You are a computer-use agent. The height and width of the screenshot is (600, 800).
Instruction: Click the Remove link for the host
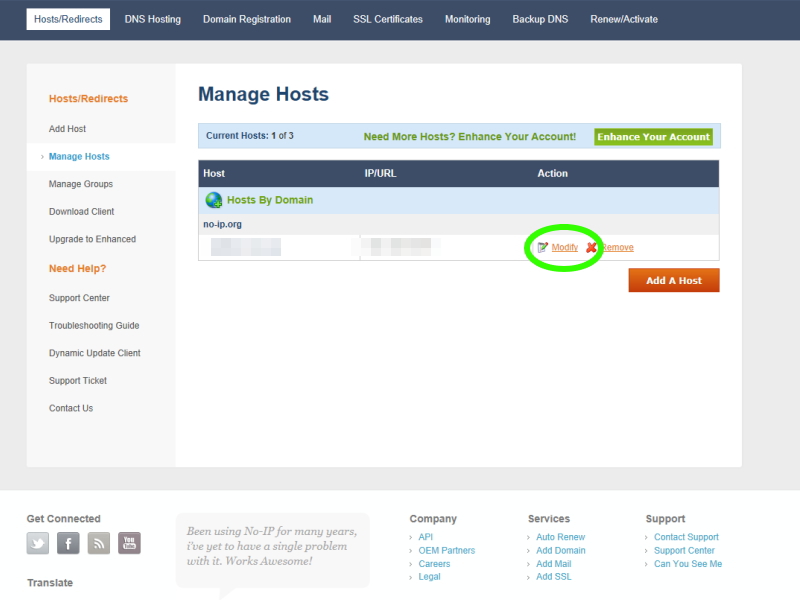(617, 247)
